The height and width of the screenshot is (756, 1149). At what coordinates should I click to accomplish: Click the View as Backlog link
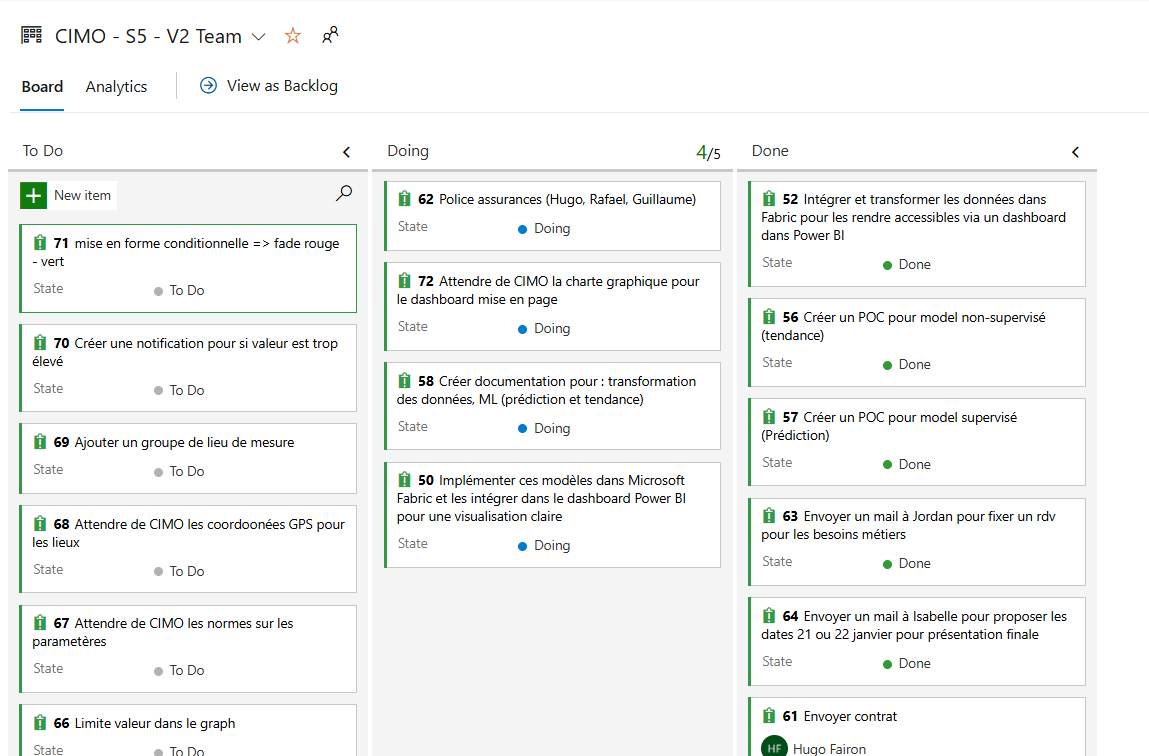[282, 86]
